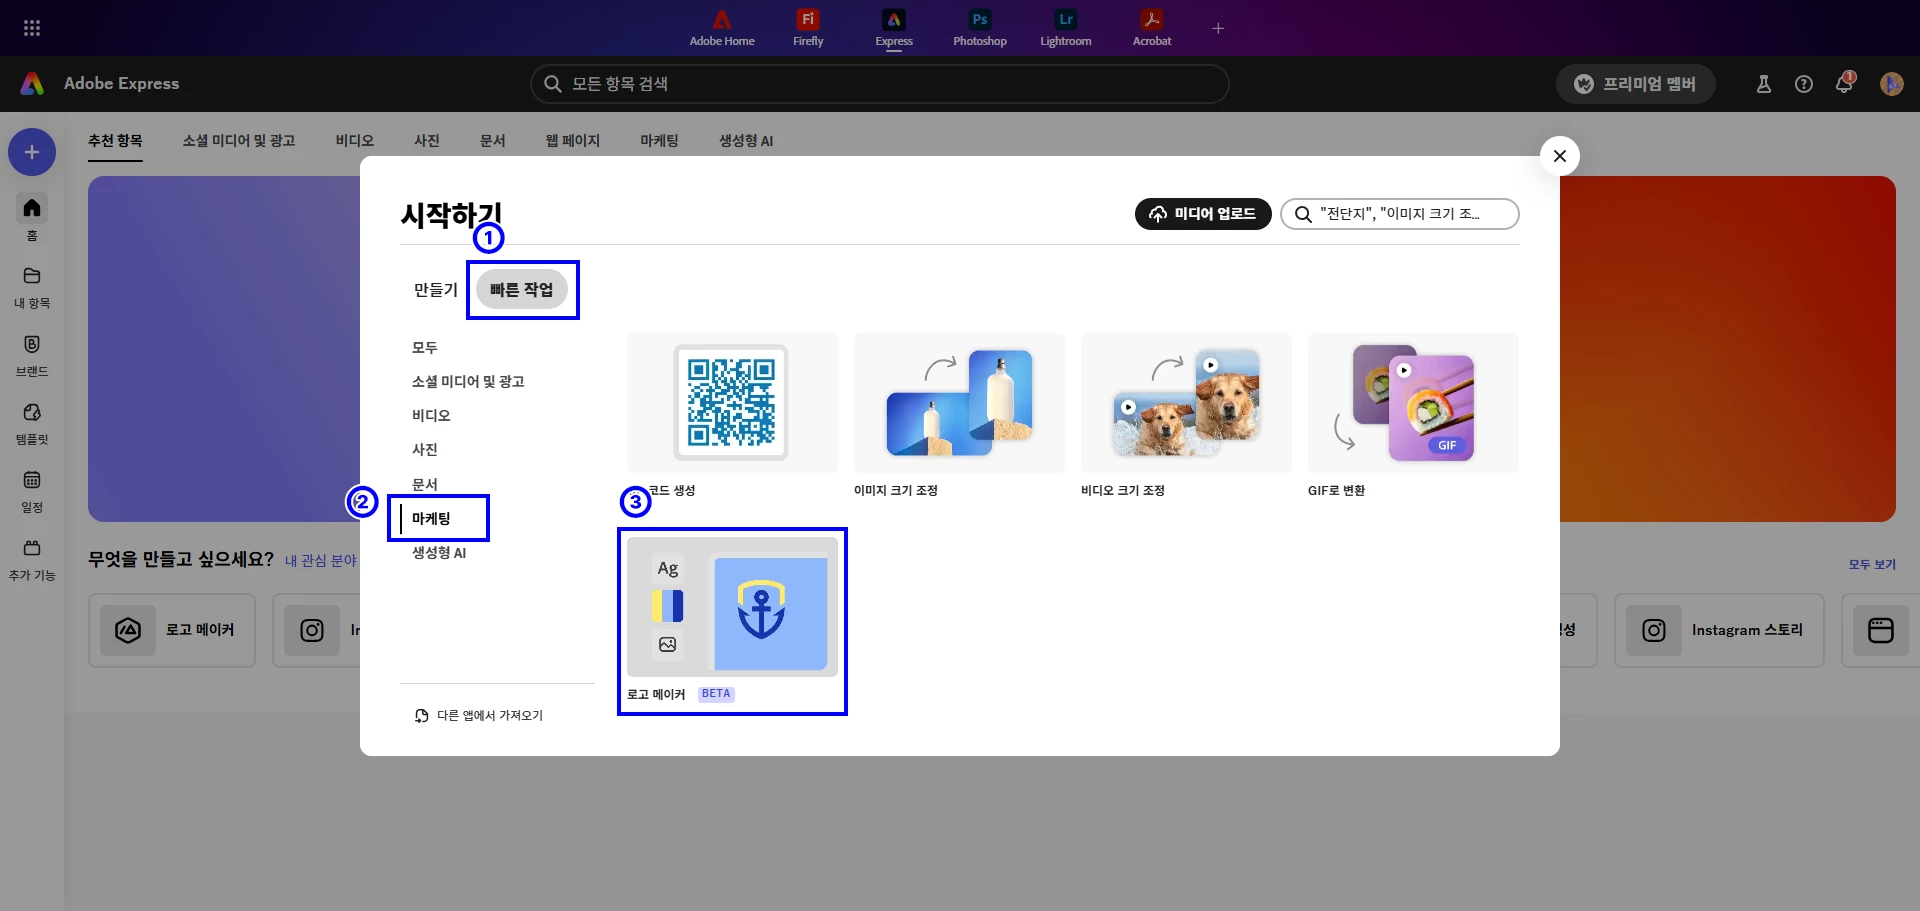Select the 소셜 미디어 및 광고 top tab

click(x=239, y=141)
